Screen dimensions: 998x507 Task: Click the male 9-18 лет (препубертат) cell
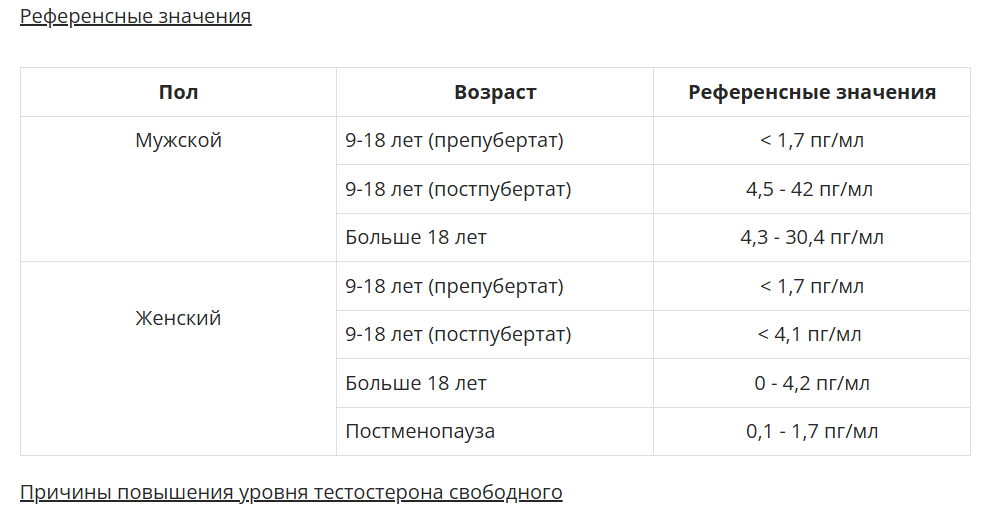(x=495, y=141)
